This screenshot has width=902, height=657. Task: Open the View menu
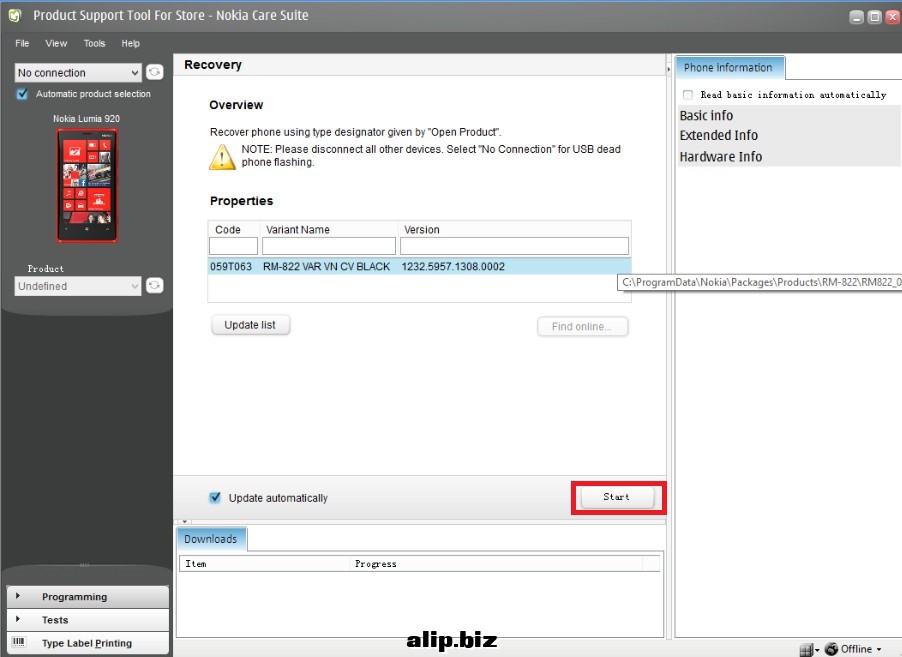point(56,43)
